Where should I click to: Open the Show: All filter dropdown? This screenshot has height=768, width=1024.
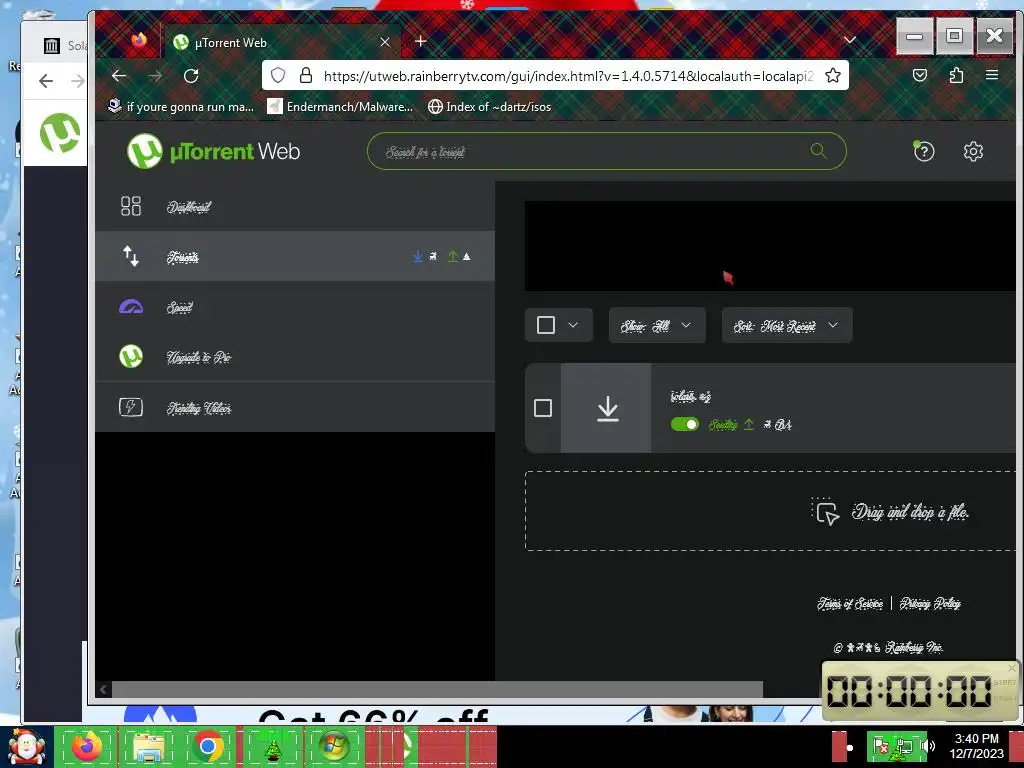657,325
